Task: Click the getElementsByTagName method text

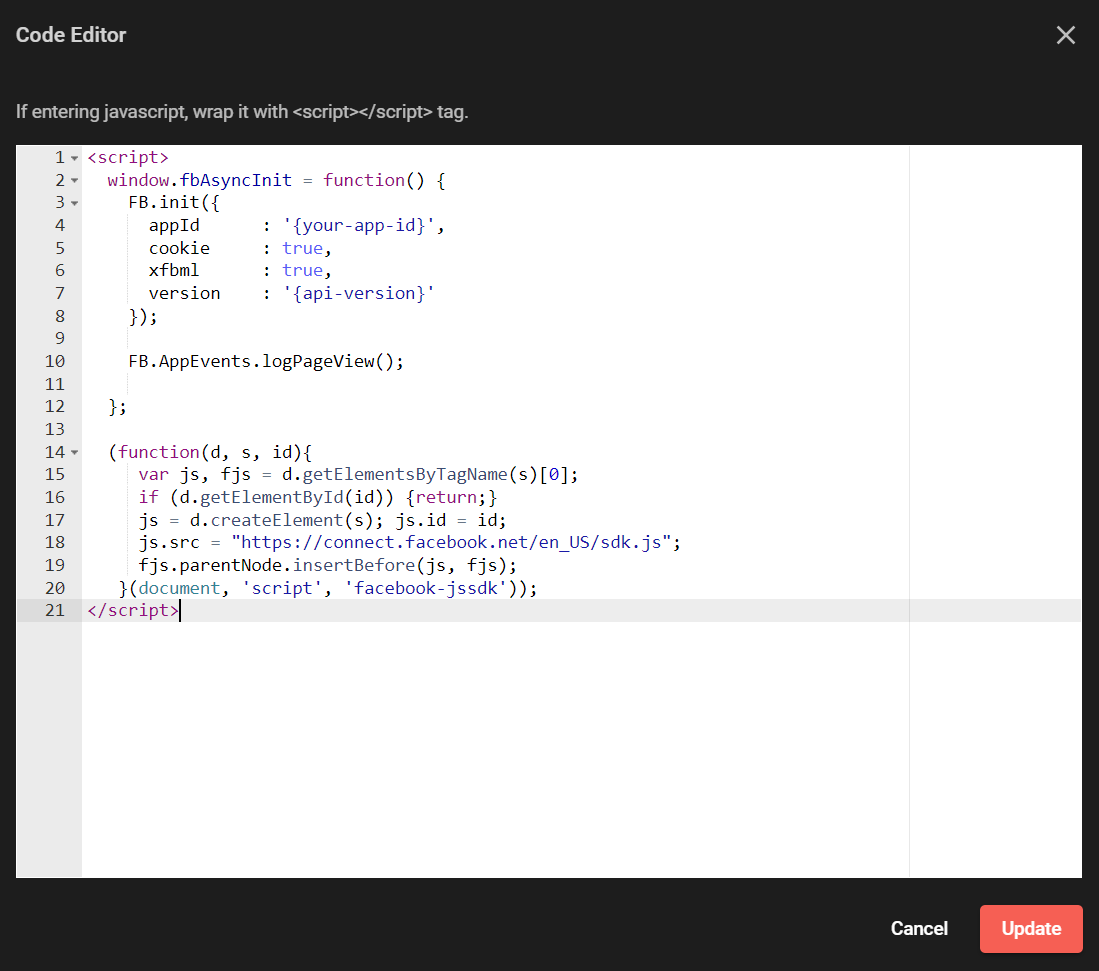Action: pos(404,475)
